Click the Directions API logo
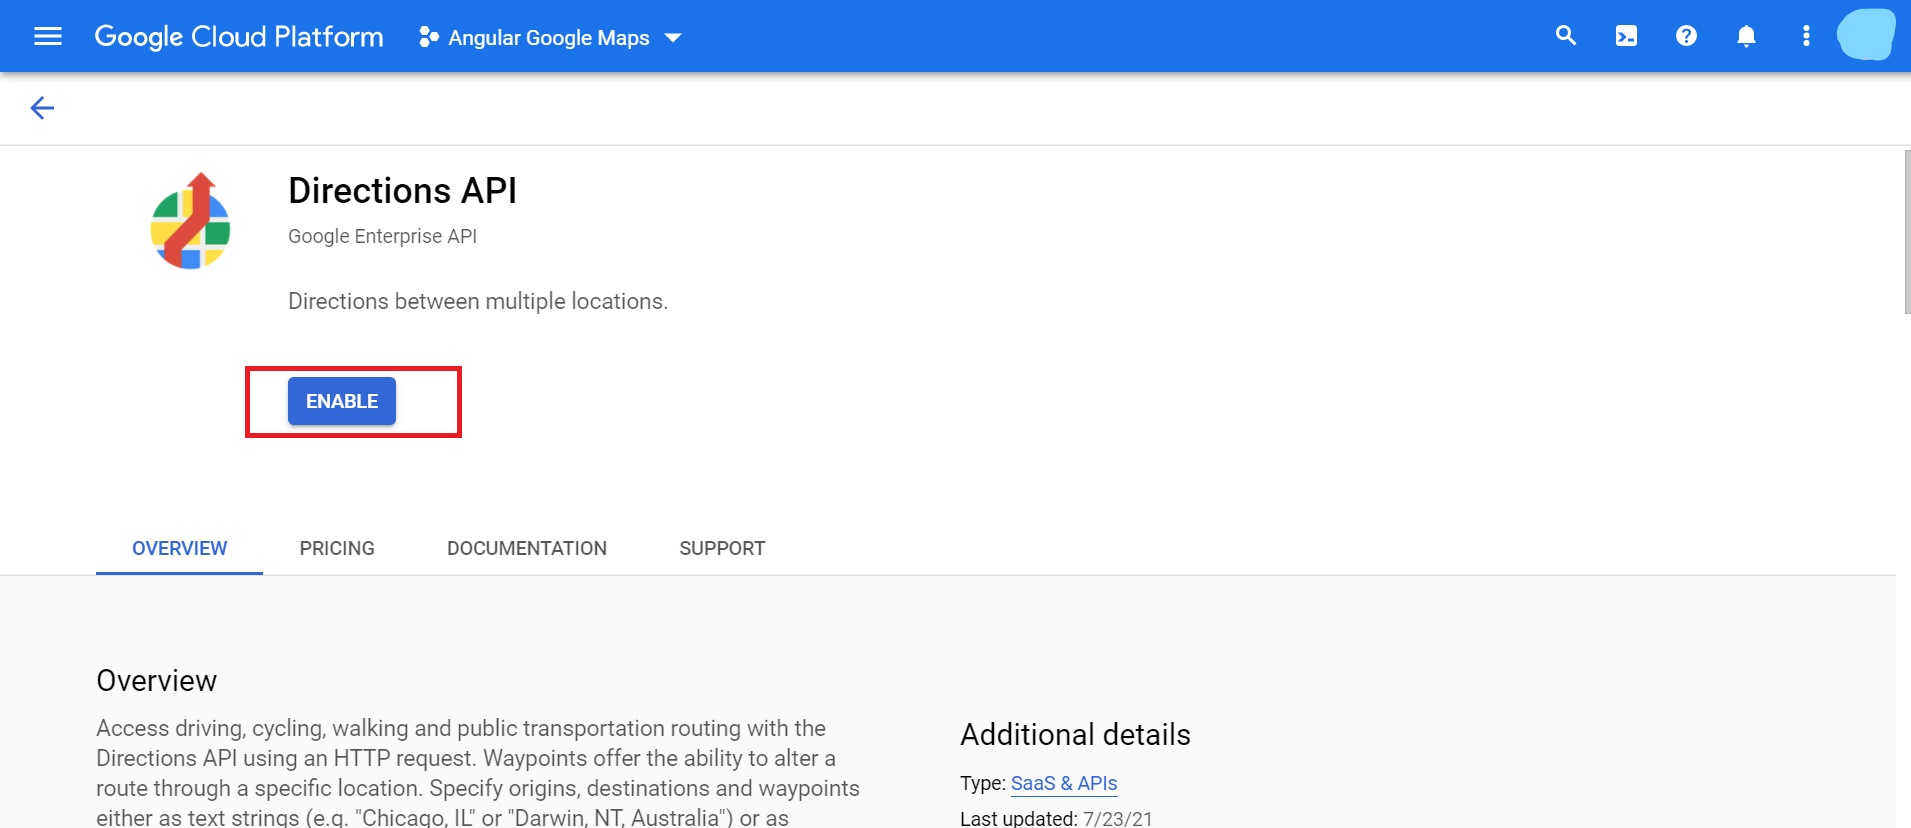Screen dimensions: 1911x828 tap(190, 221)
